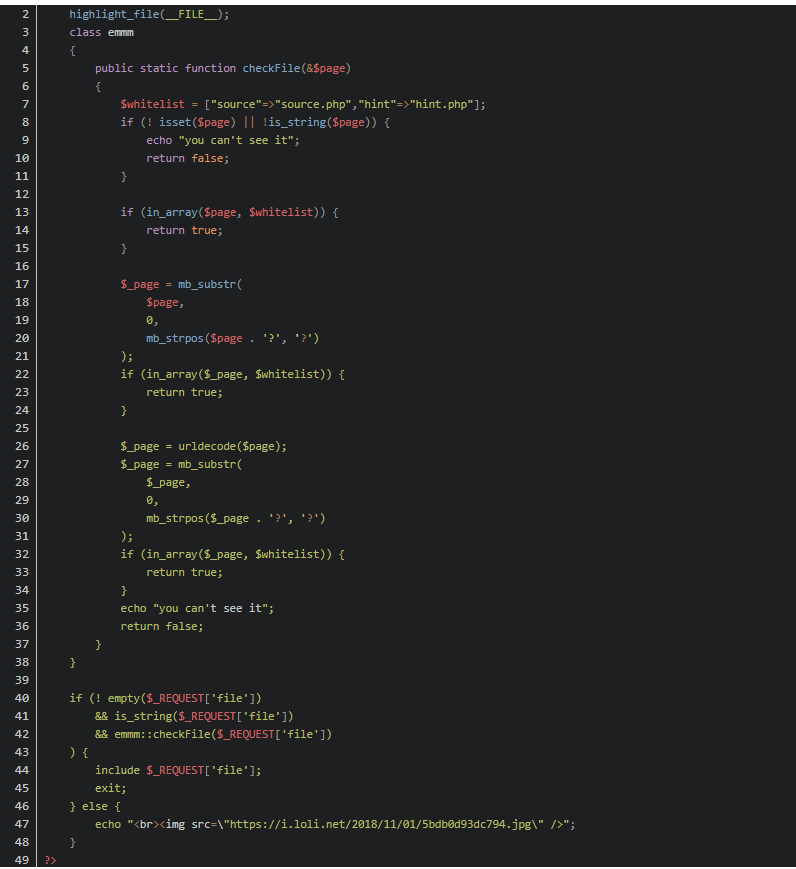The image size is (796, 869).
Task: Click in_array($_page, $whitelist) on line 32
Action: [x=236, y=554]
